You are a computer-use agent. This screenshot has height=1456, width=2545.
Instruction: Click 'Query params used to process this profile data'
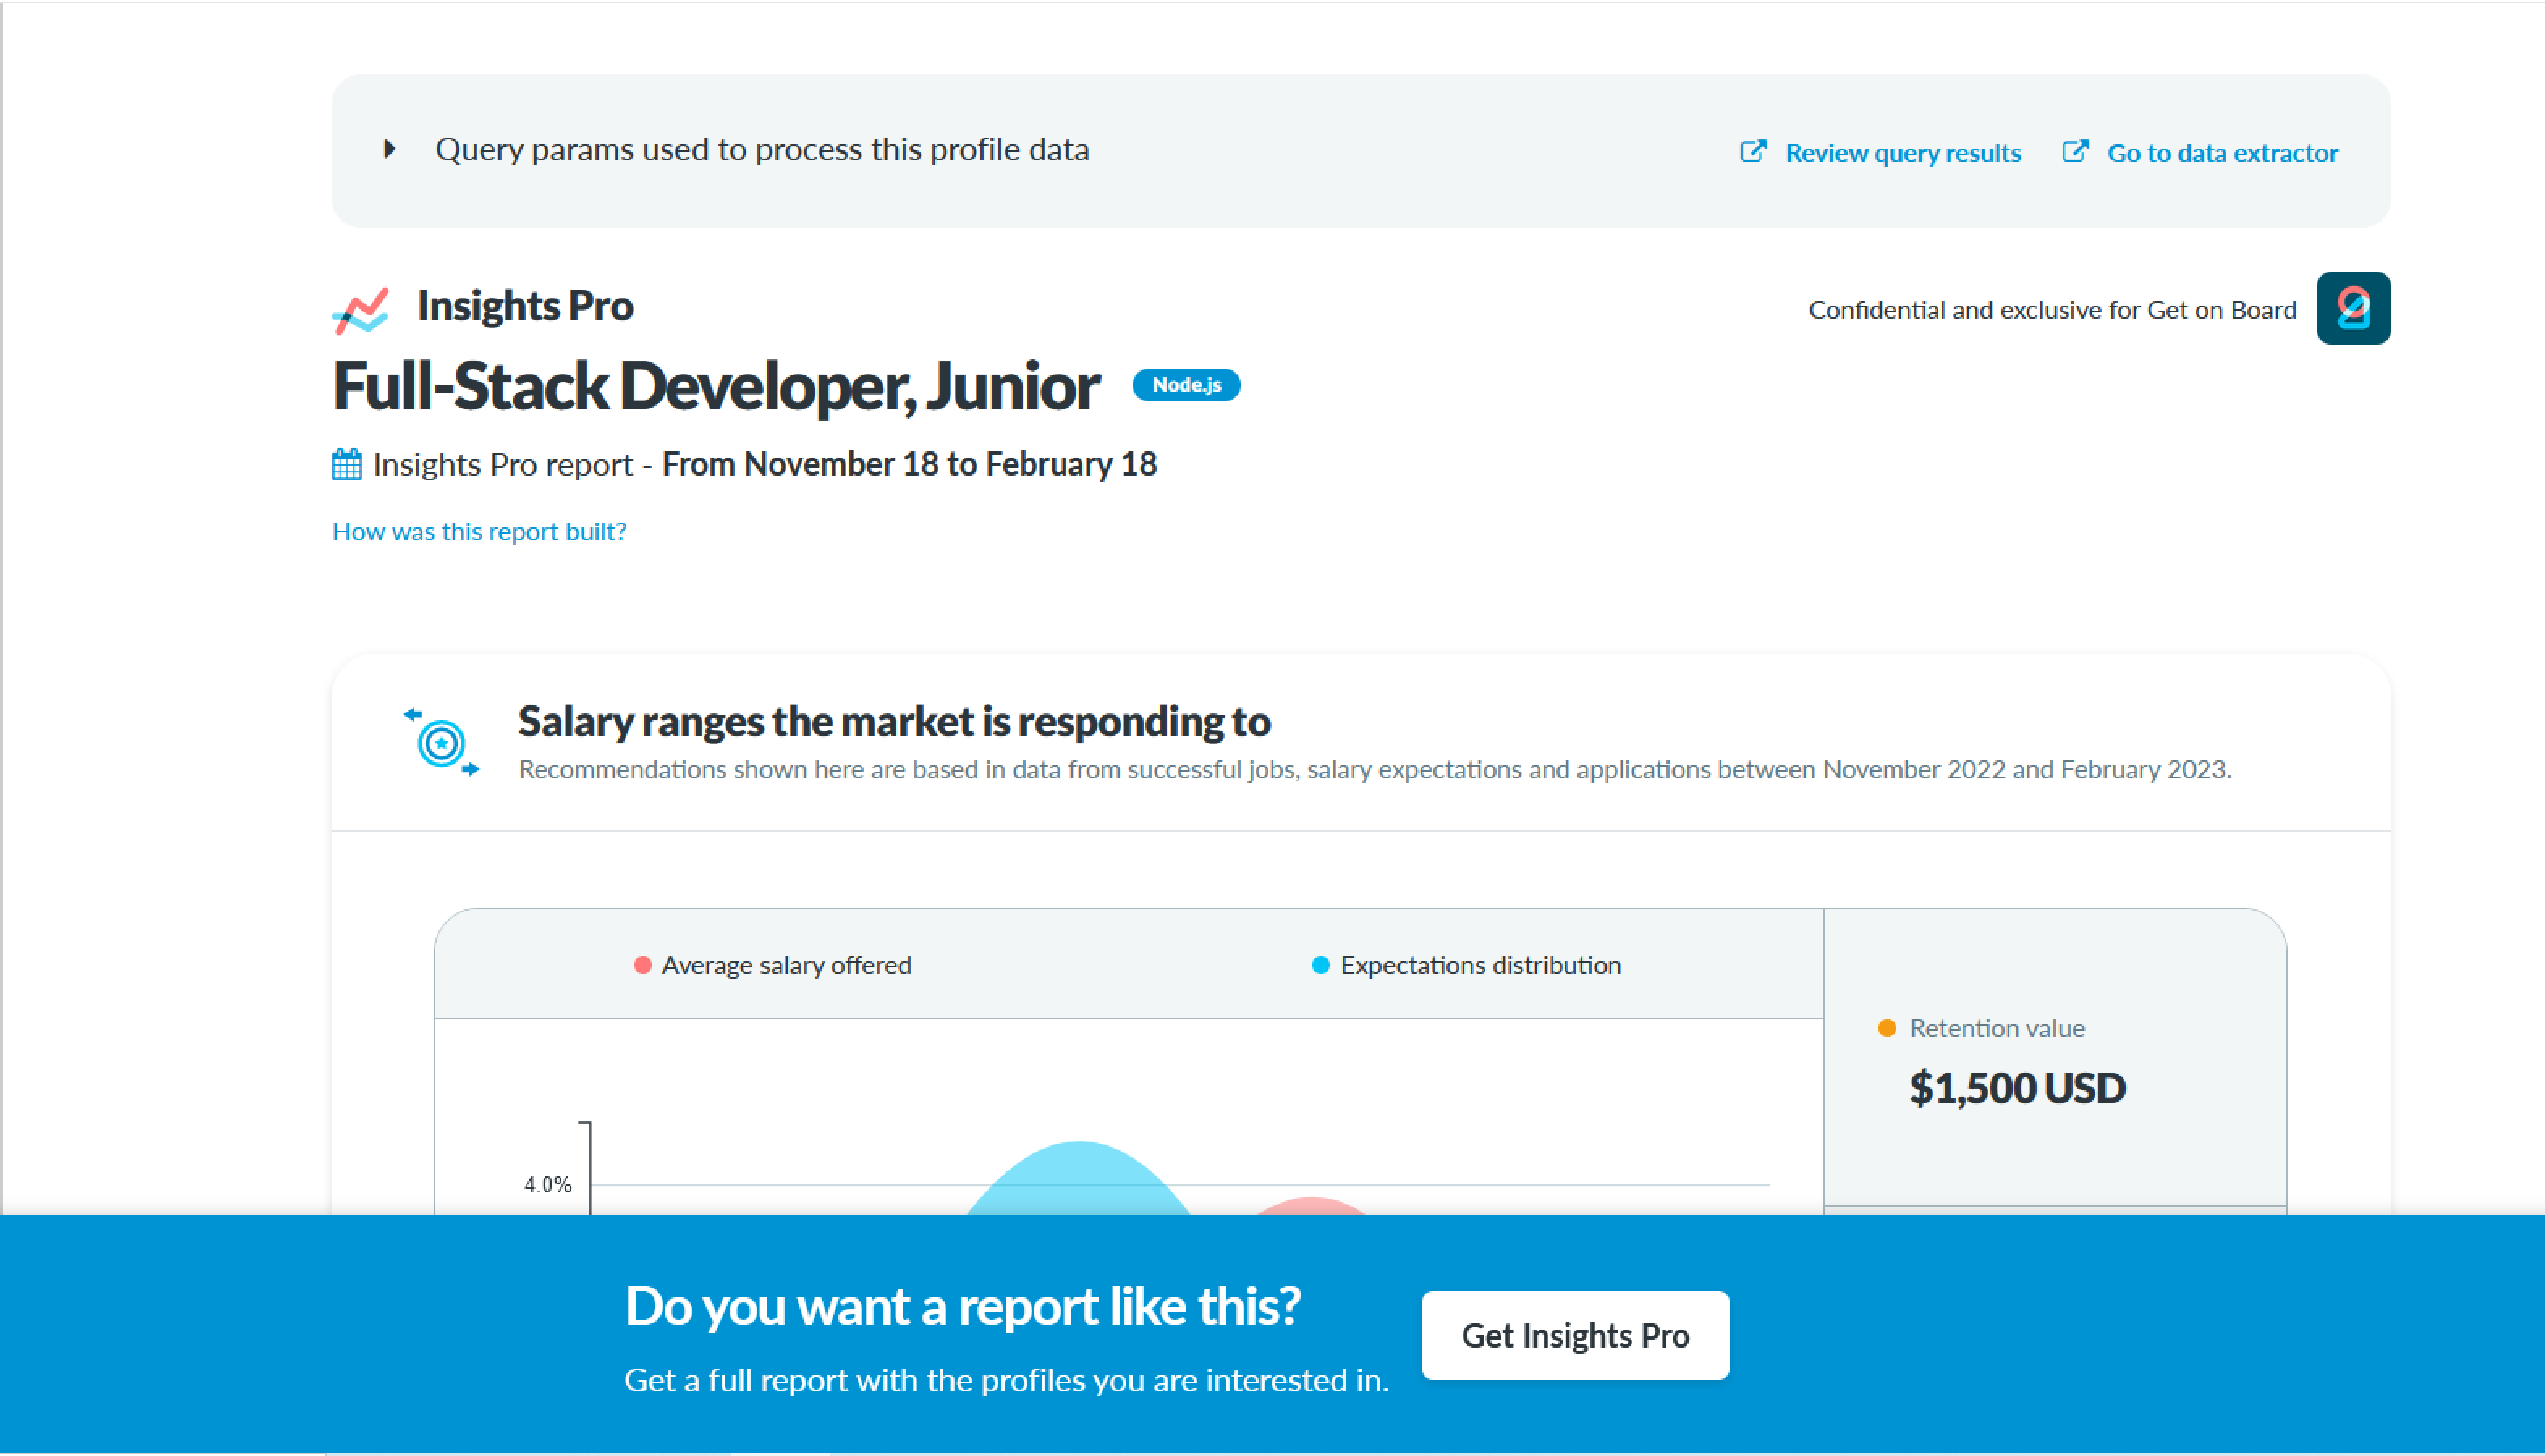click(762, 150)
